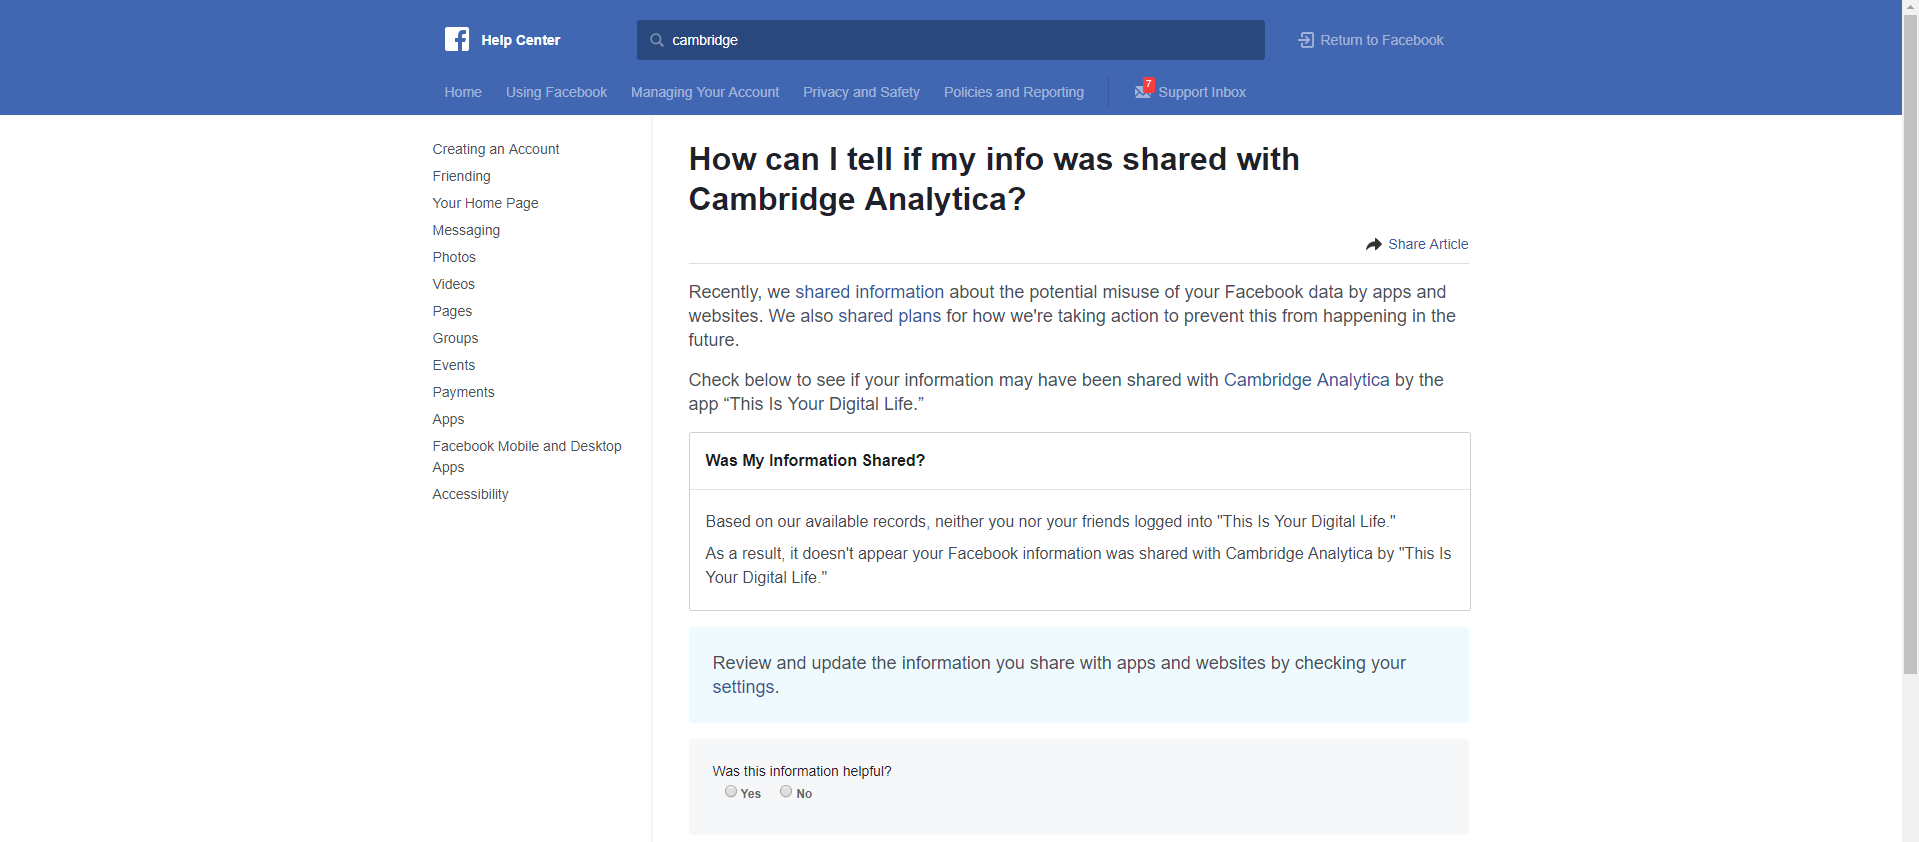The height and width of the screenshot is (842, 1919).
Task: Open Videos sidebar topic
Action: (453, 284)
